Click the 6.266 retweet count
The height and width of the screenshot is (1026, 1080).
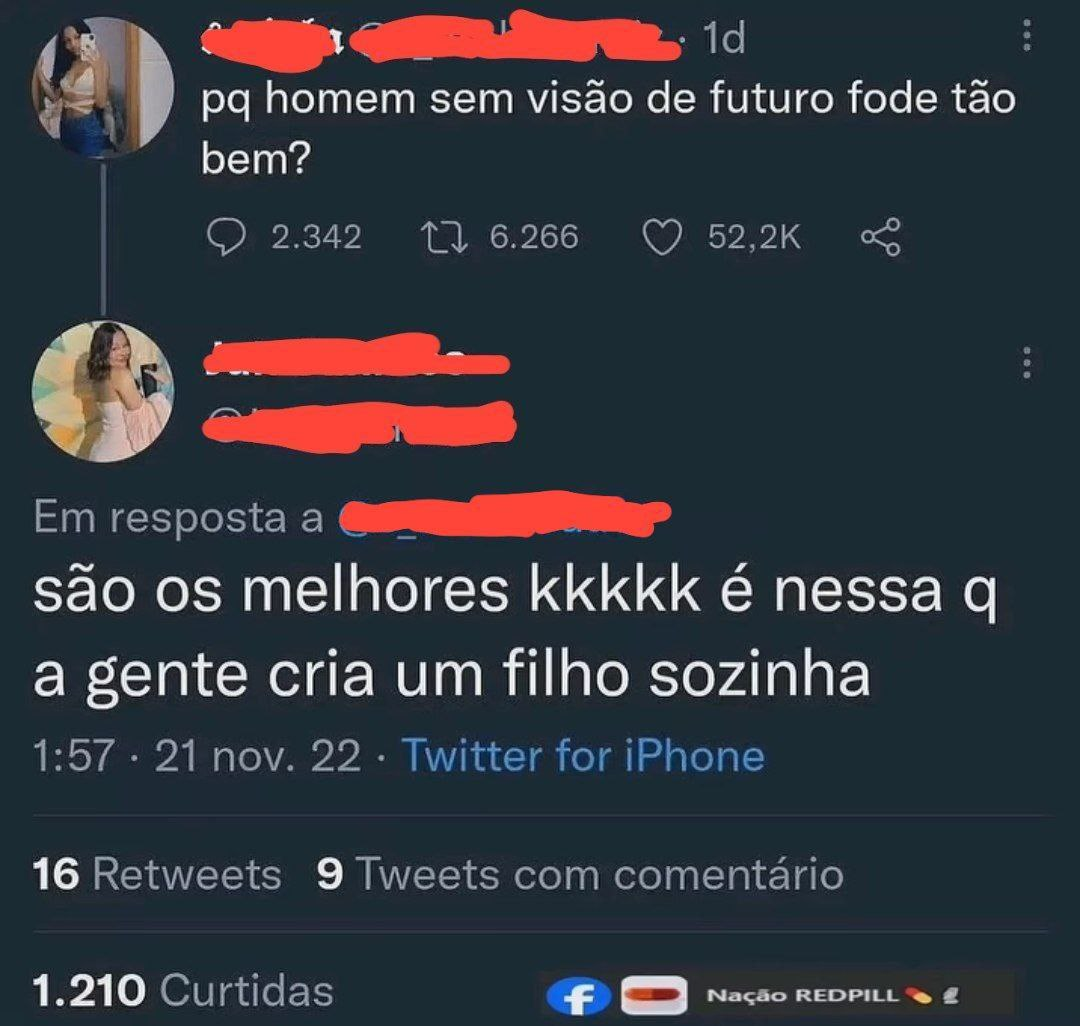[x=534, y=238]
